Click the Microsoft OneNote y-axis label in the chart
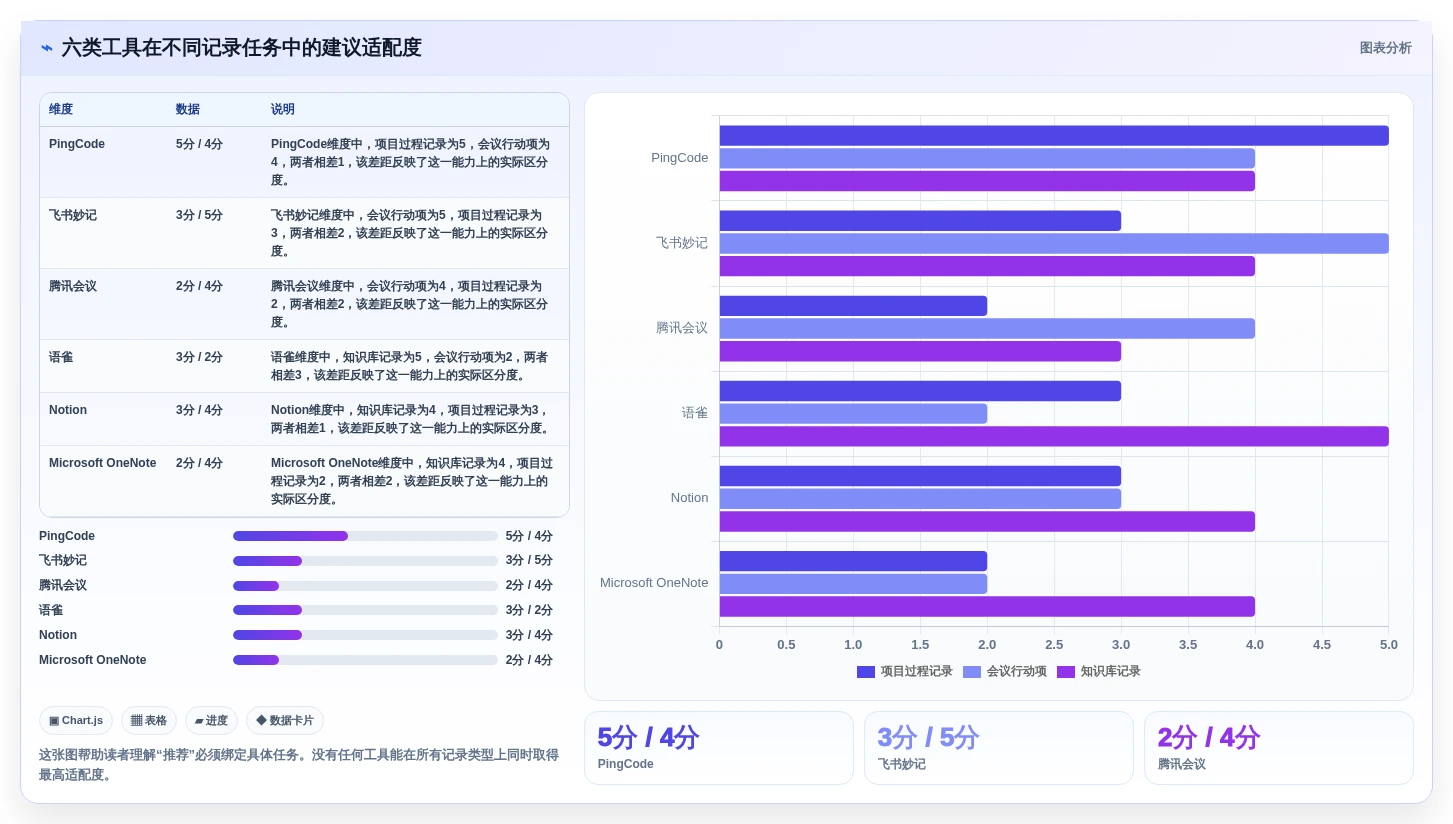The height and width of the screenshot is (824, 1453). click(x=654, y=583)
